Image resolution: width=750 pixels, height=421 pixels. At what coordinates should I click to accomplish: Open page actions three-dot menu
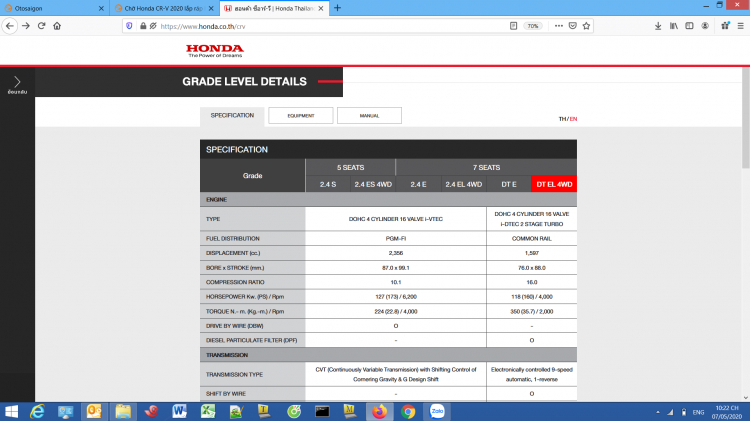(558, 26)
